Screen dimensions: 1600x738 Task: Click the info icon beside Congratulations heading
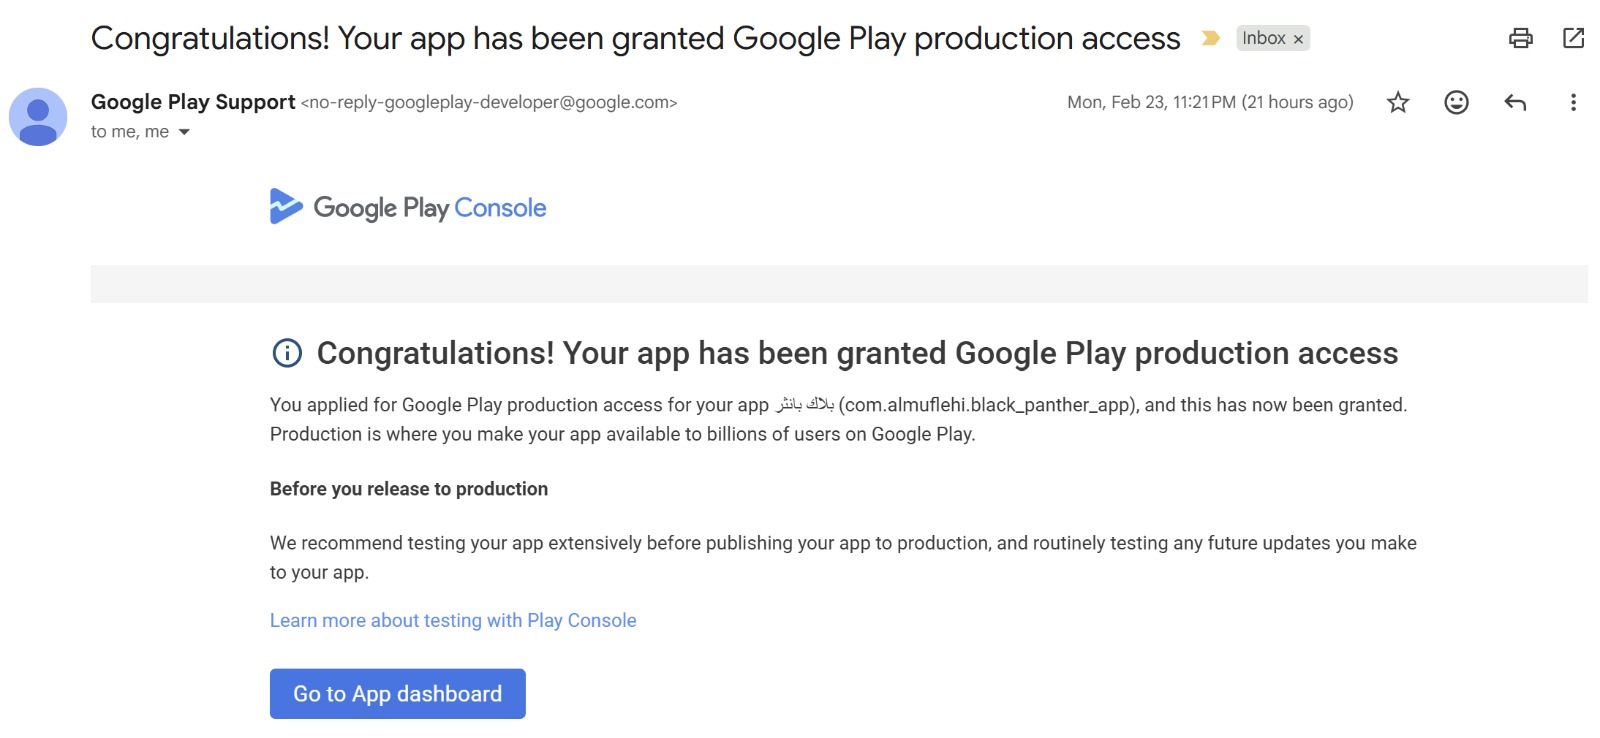click(x=287, y=353)
